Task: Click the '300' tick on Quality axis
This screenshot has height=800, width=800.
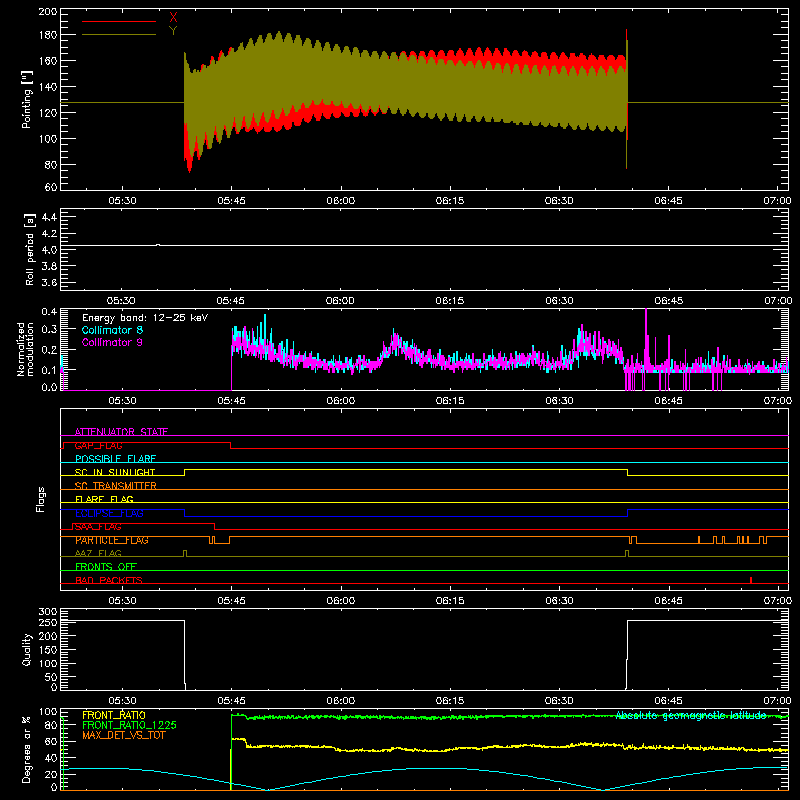Action: [x=47, y=612]
